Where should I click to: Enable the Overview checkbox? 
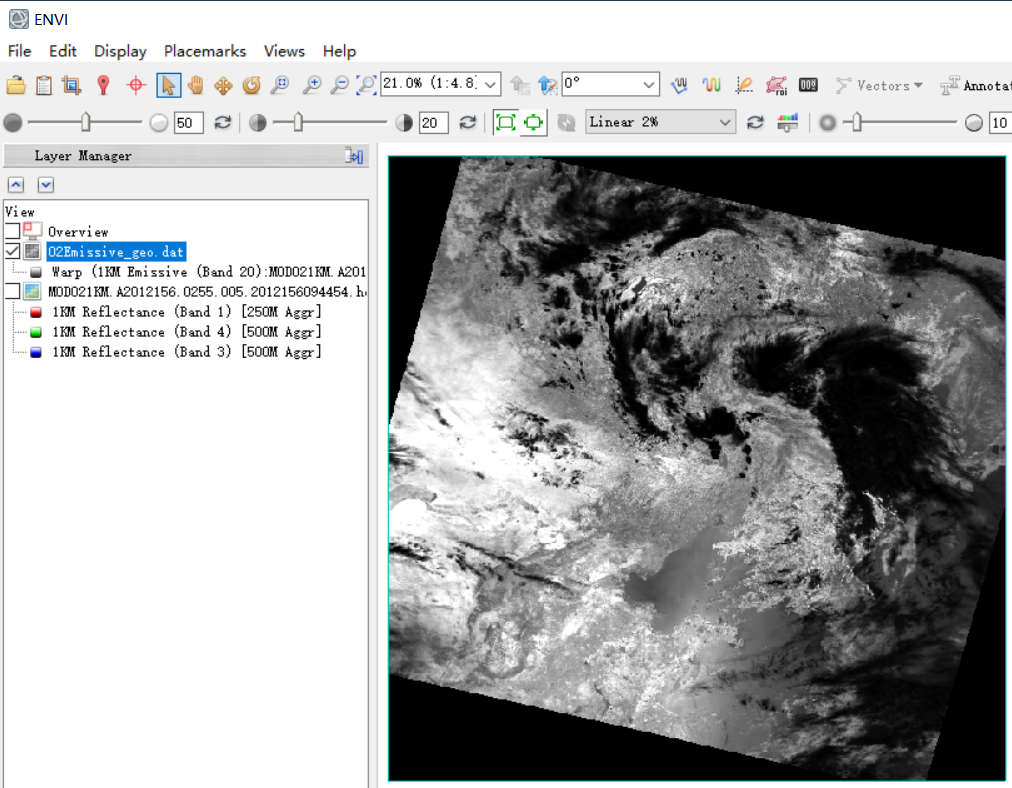pos(12,232)
